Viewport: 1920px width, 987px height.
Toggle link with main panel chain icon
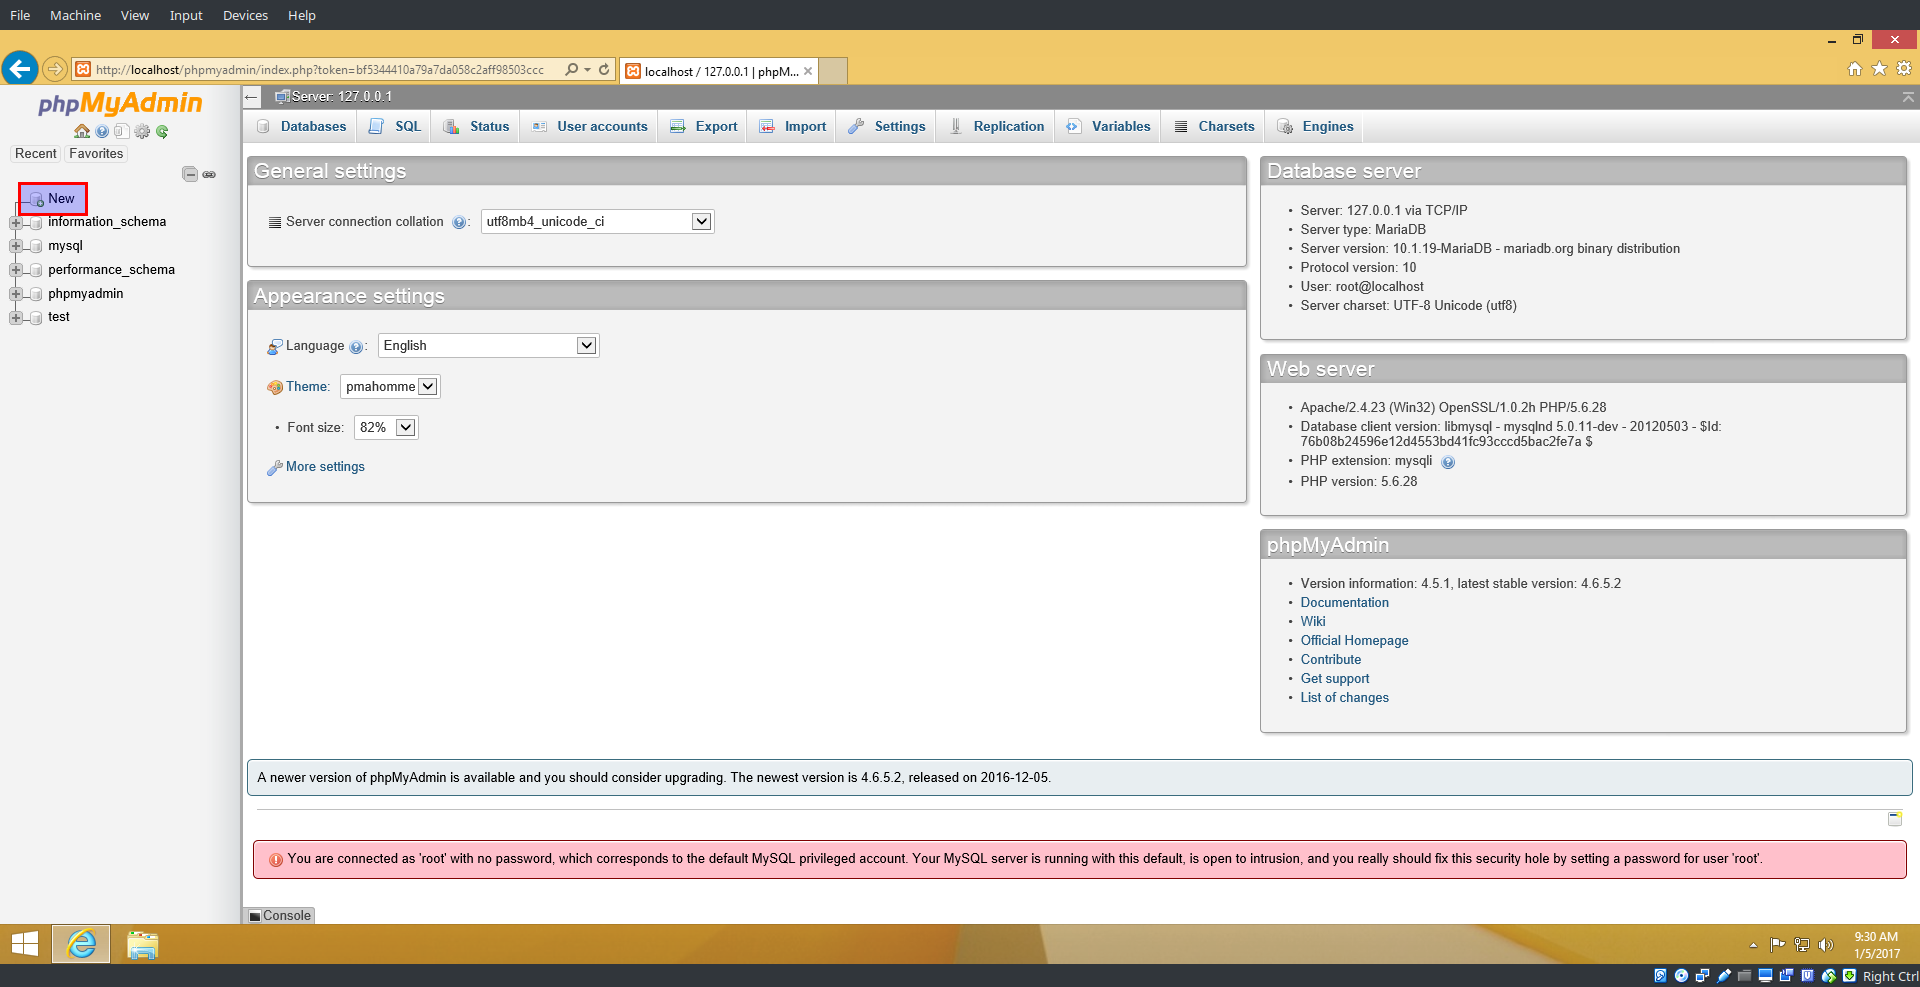[x=209, y=174]
